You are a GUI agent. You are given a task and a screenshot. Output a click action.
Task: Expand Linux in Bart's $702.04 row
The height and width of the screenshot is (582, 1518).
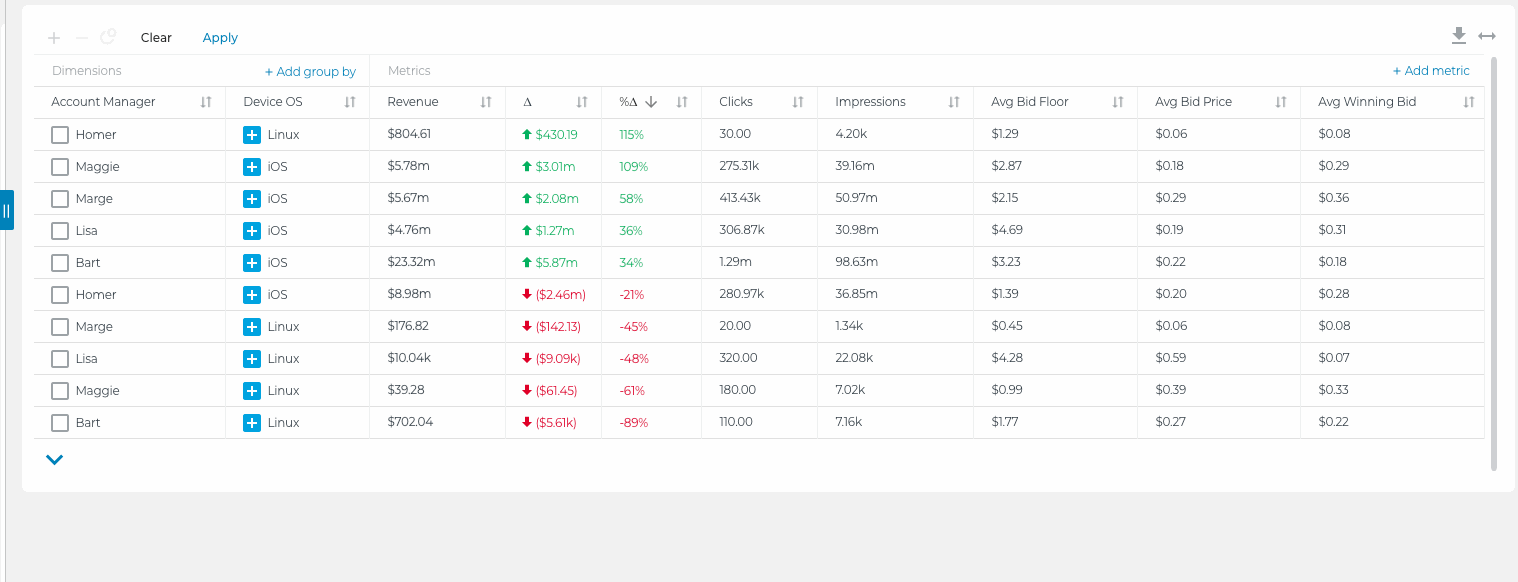click(x=252, y=423)
